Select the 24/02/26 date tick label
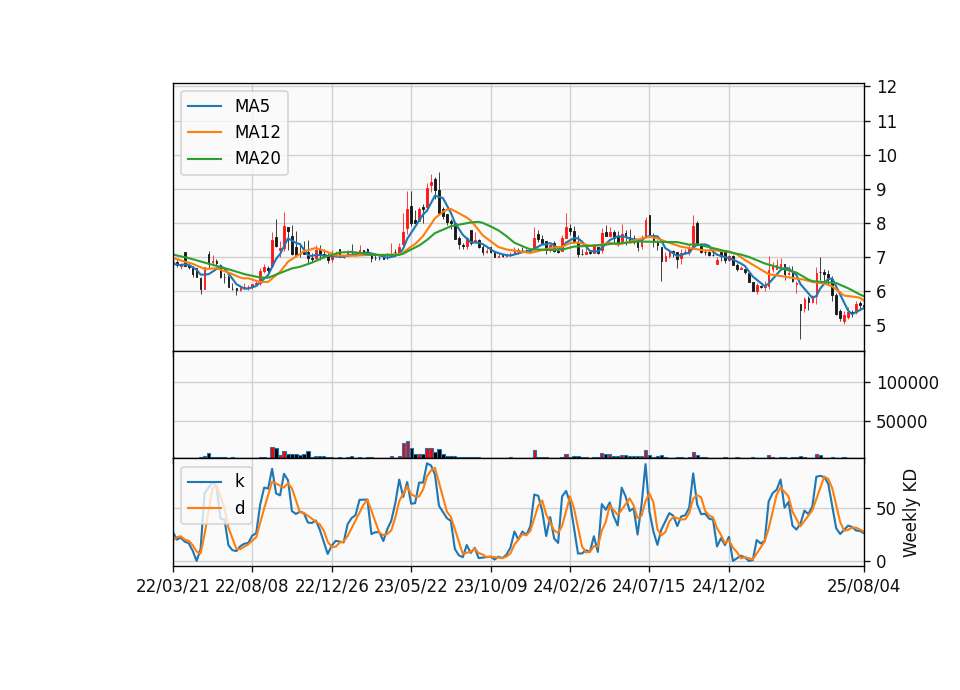 pos(569,587)
